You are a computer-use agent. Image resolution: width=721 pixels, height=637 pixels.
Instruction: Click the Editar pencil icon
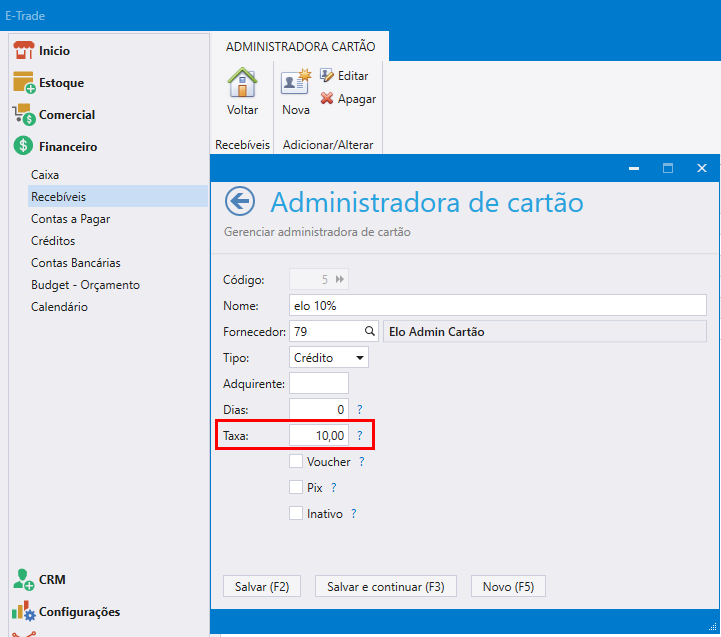[326, 75]
